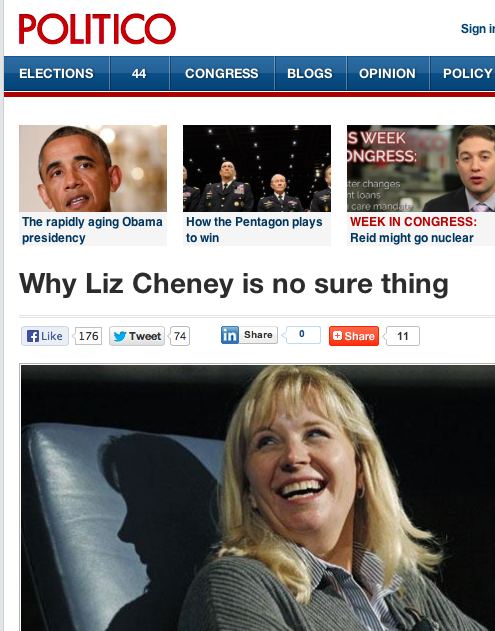Click the Facebook like count 176

88,336
